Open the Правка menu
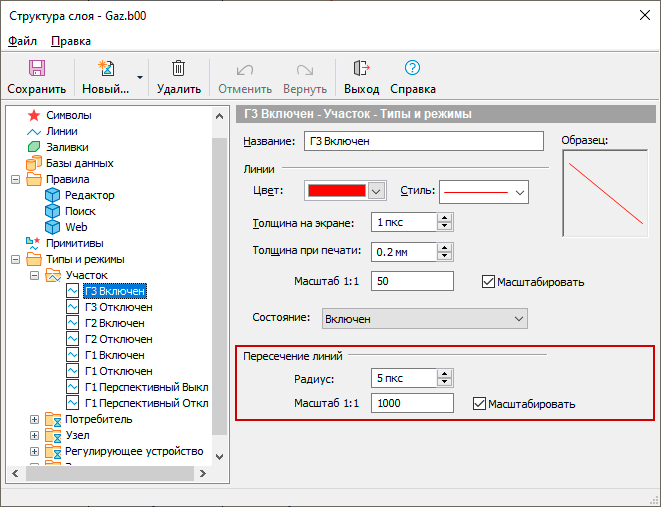This screenshot has height=507, width=661. (x=71, y=41)
